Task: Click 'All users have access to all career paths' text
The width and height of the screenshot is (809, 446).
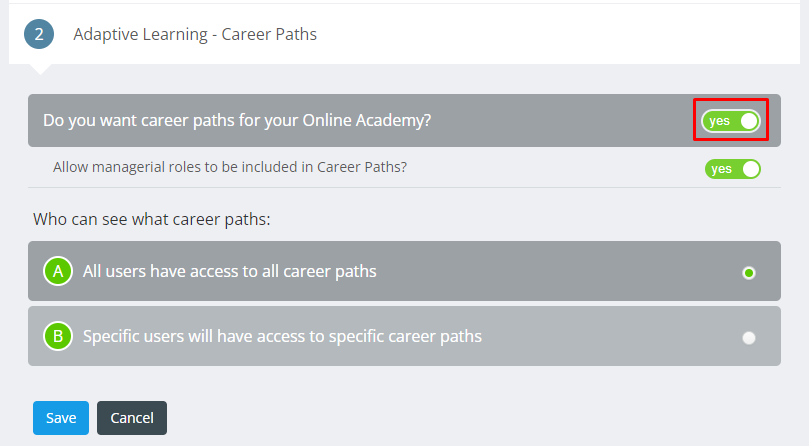Action: pos(230,271)
